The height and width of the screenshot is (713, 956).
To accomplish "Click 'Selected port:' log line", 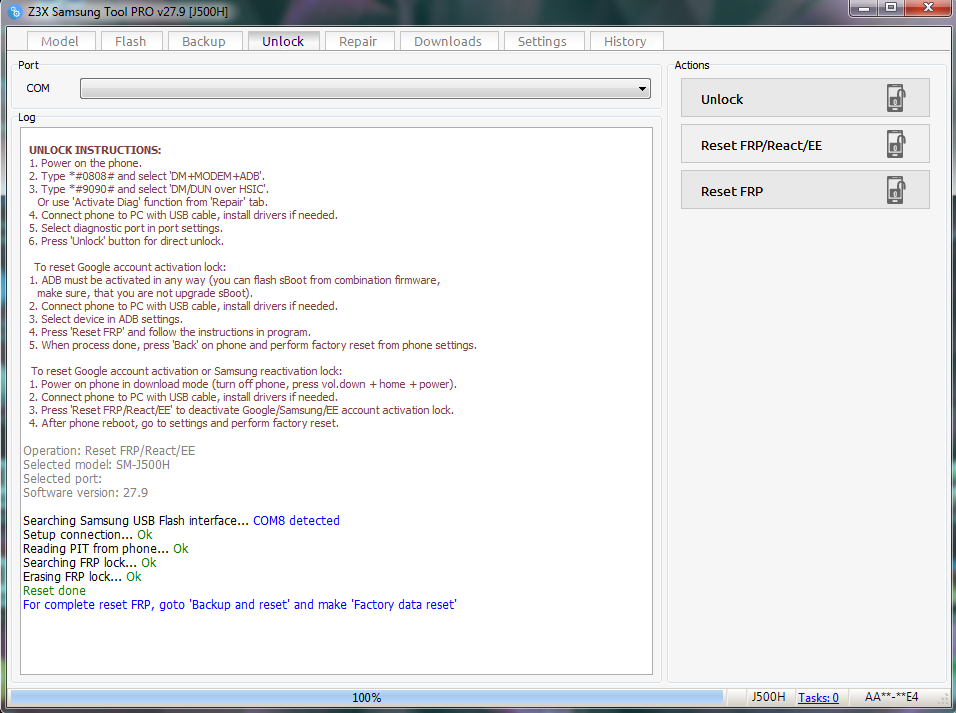I will point(63,479).
